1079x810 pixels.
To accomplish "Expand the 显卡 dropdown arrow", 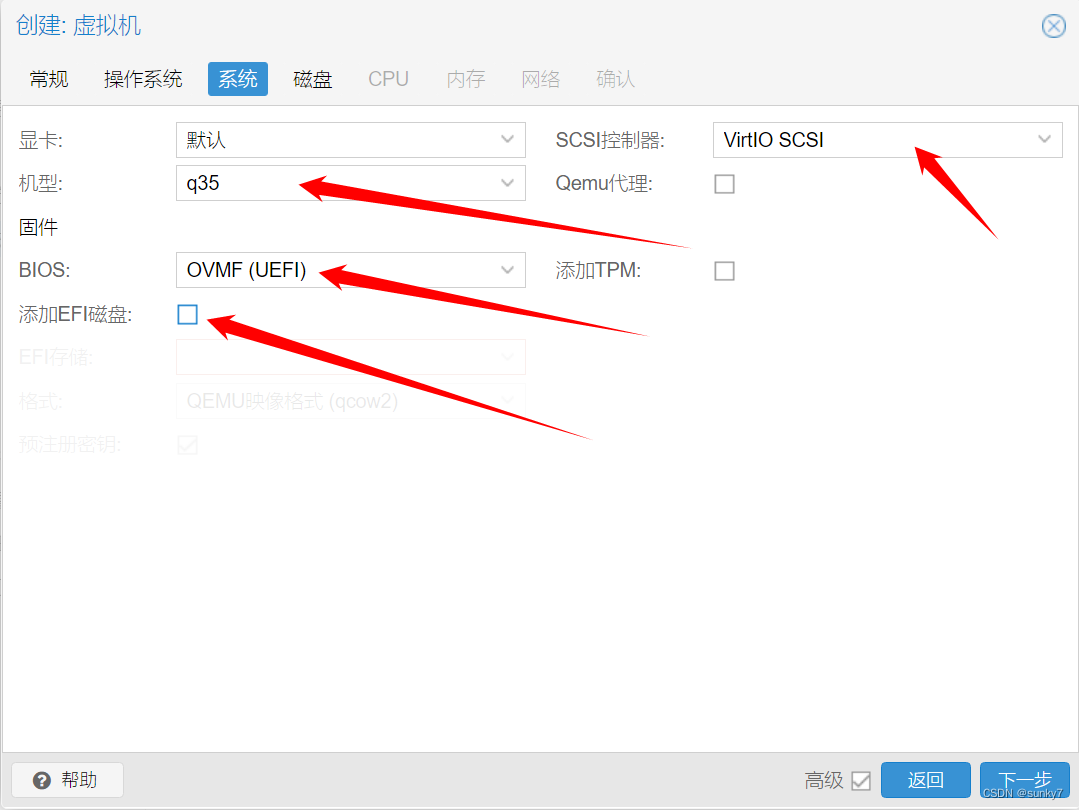I will pyautogui.click(x=507, y=140).
